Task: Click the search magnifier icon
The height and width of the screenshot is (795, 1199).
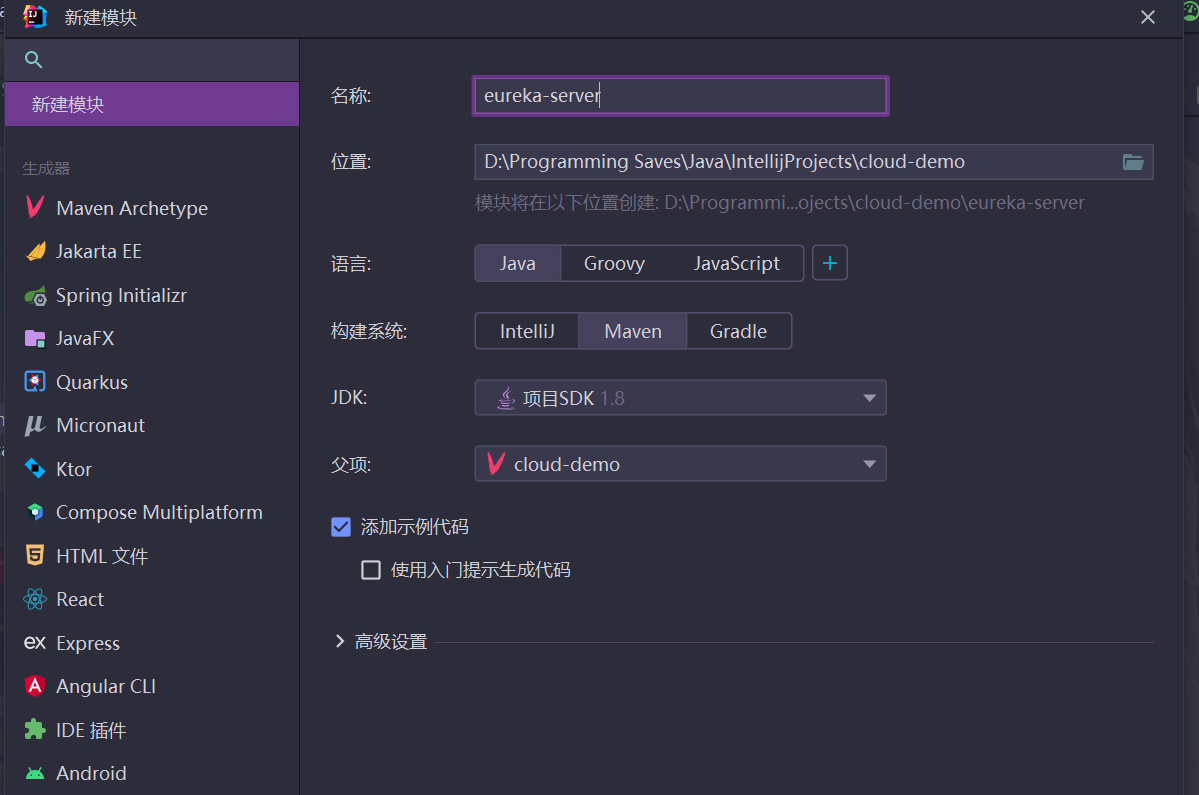Action: [34, 60]
